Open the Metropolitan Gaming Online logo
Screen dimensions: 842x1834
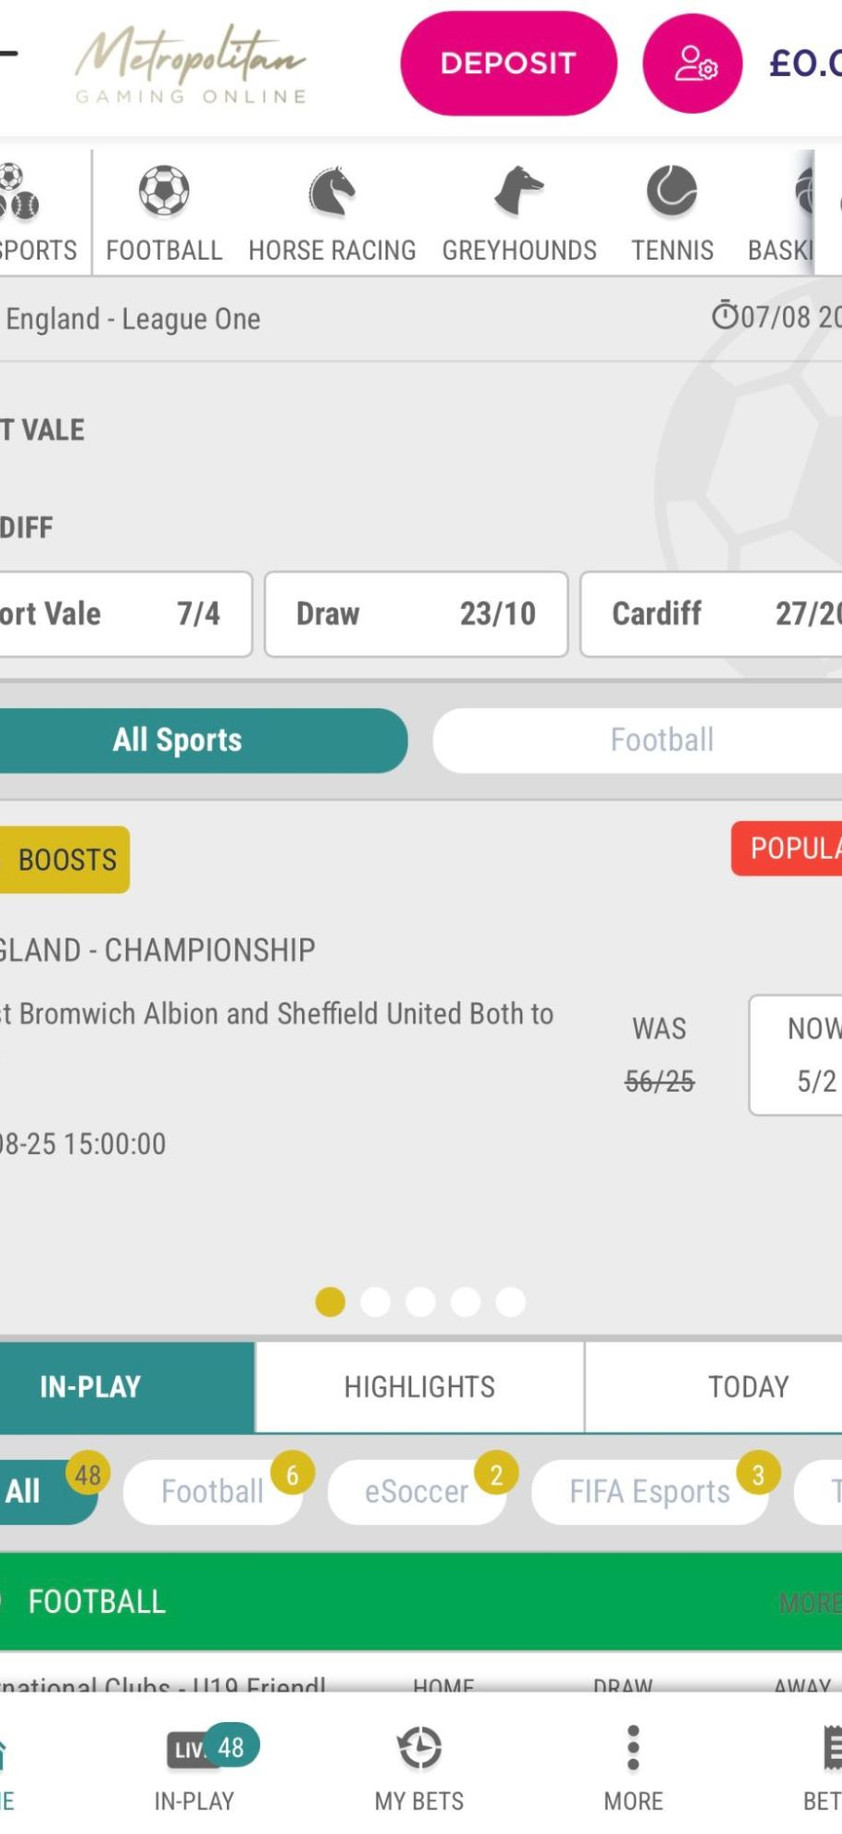pyautogui.click(x=190, y=64)
